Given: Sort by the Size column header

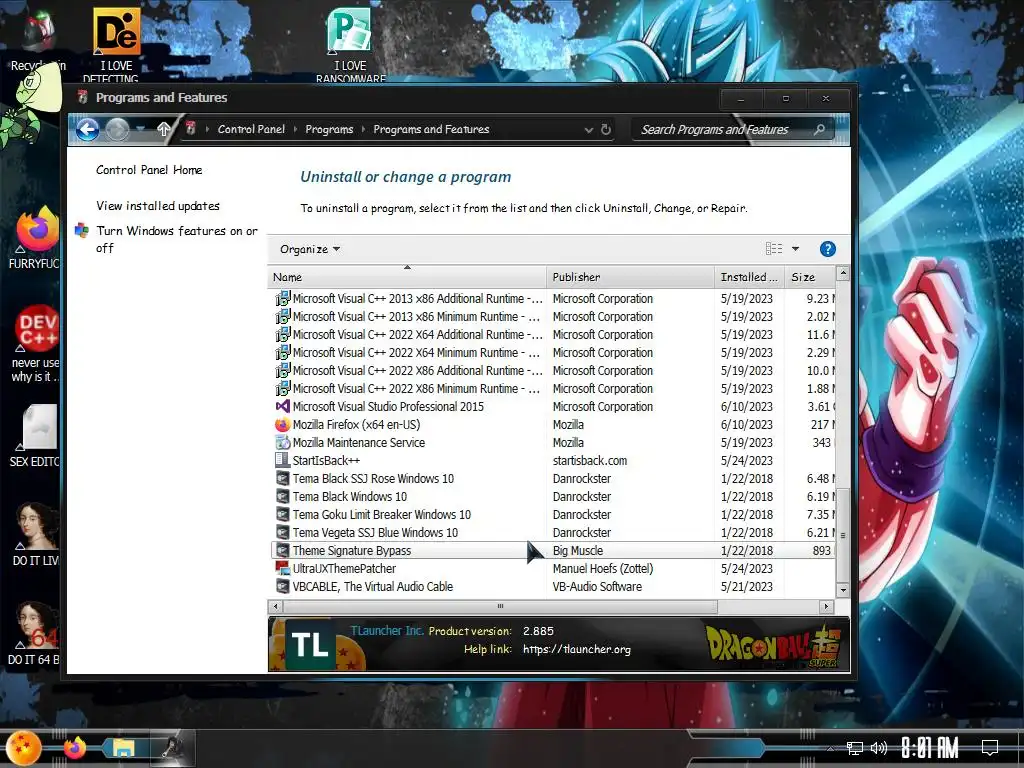Looking at the screenshot, I should pos(810,277).
